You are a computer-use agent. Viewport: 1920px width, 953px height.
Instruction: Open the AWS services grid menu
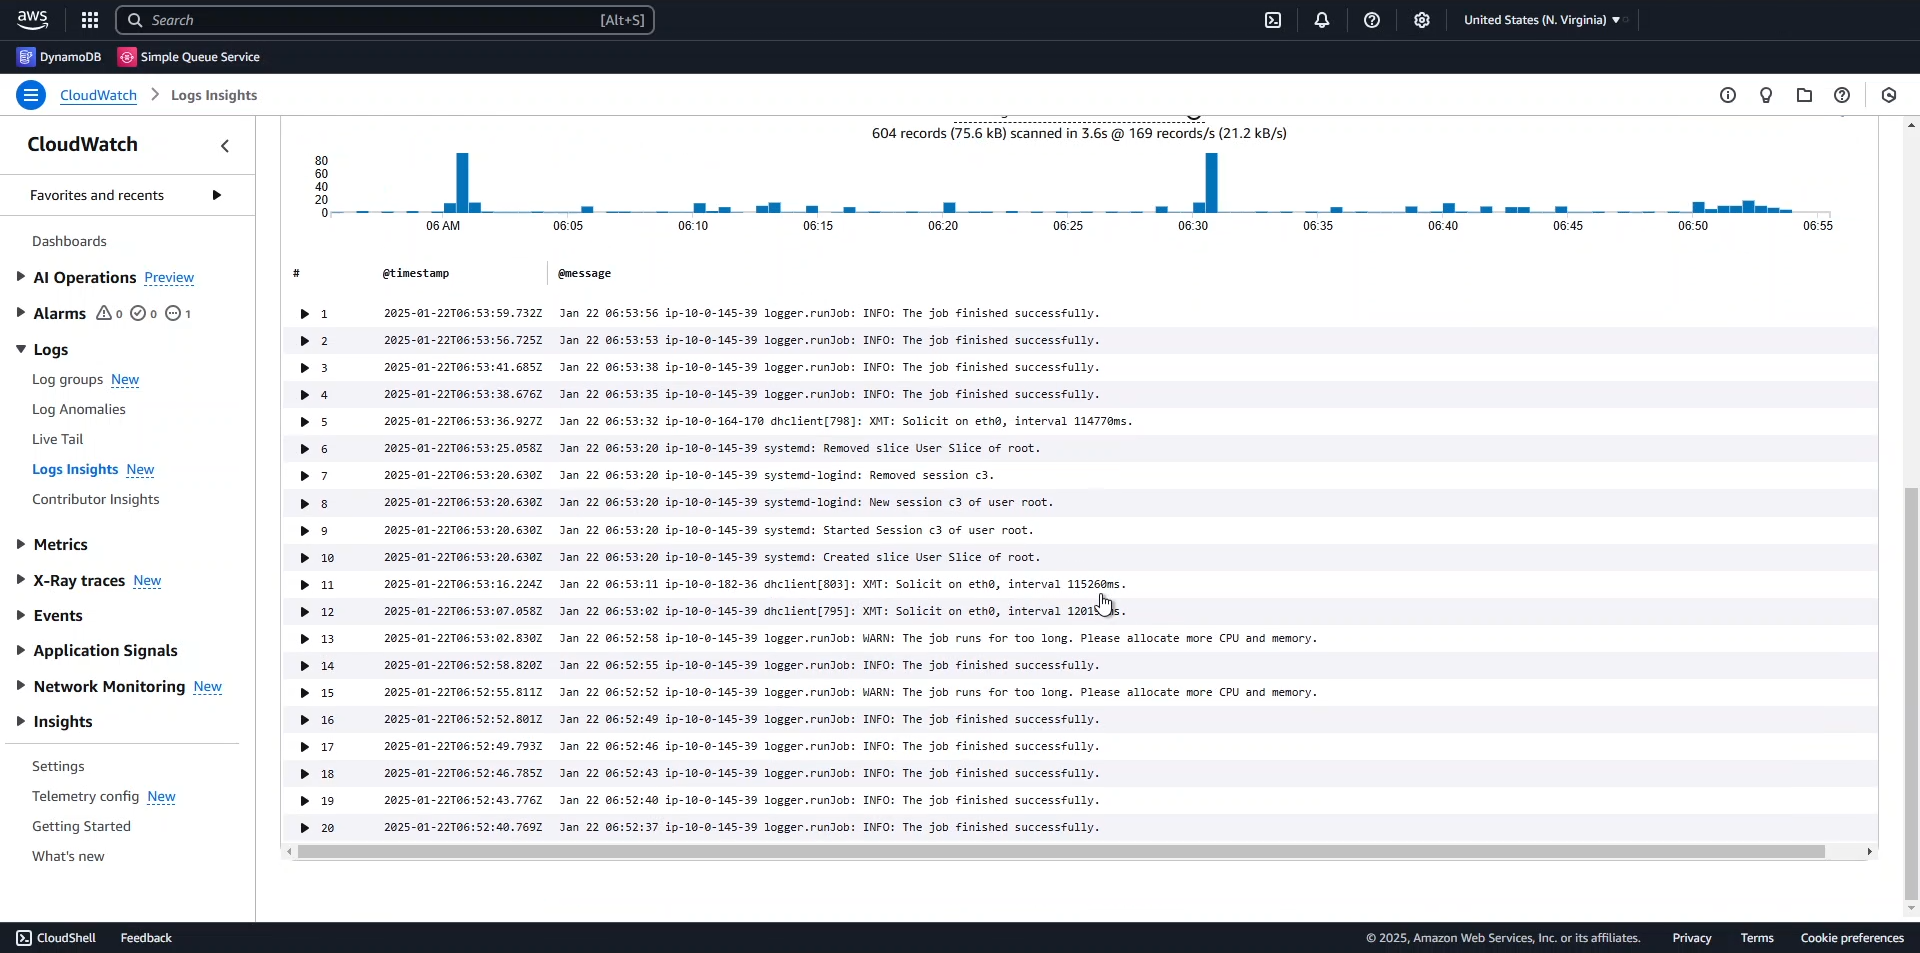tap(90, 20)
